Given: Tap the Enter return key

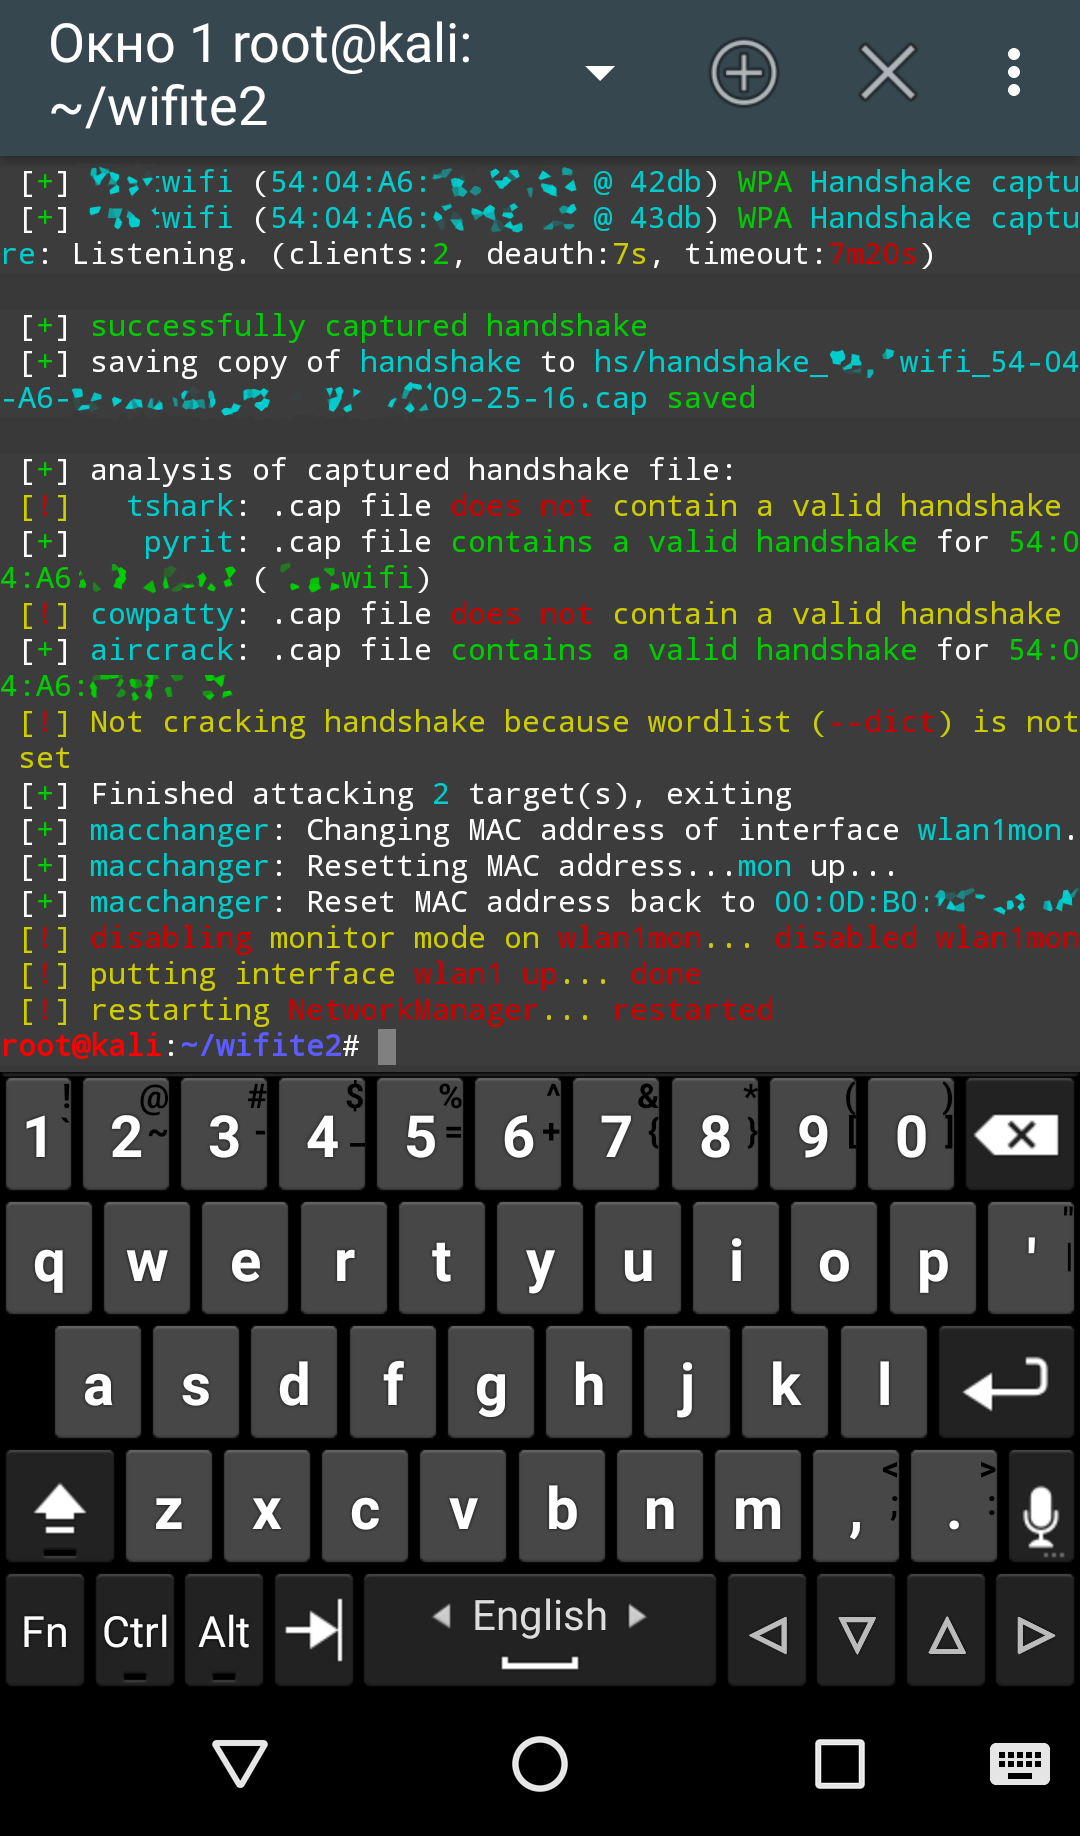Looking at the screenshot, I should point(1006,1383).
